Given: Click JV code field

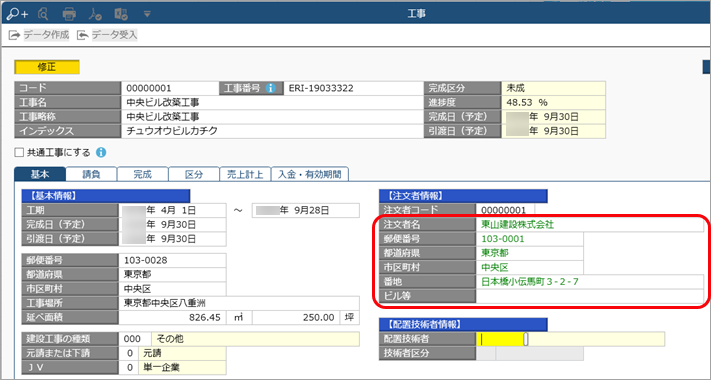Looking at the screenshot, I should [129, 367].
